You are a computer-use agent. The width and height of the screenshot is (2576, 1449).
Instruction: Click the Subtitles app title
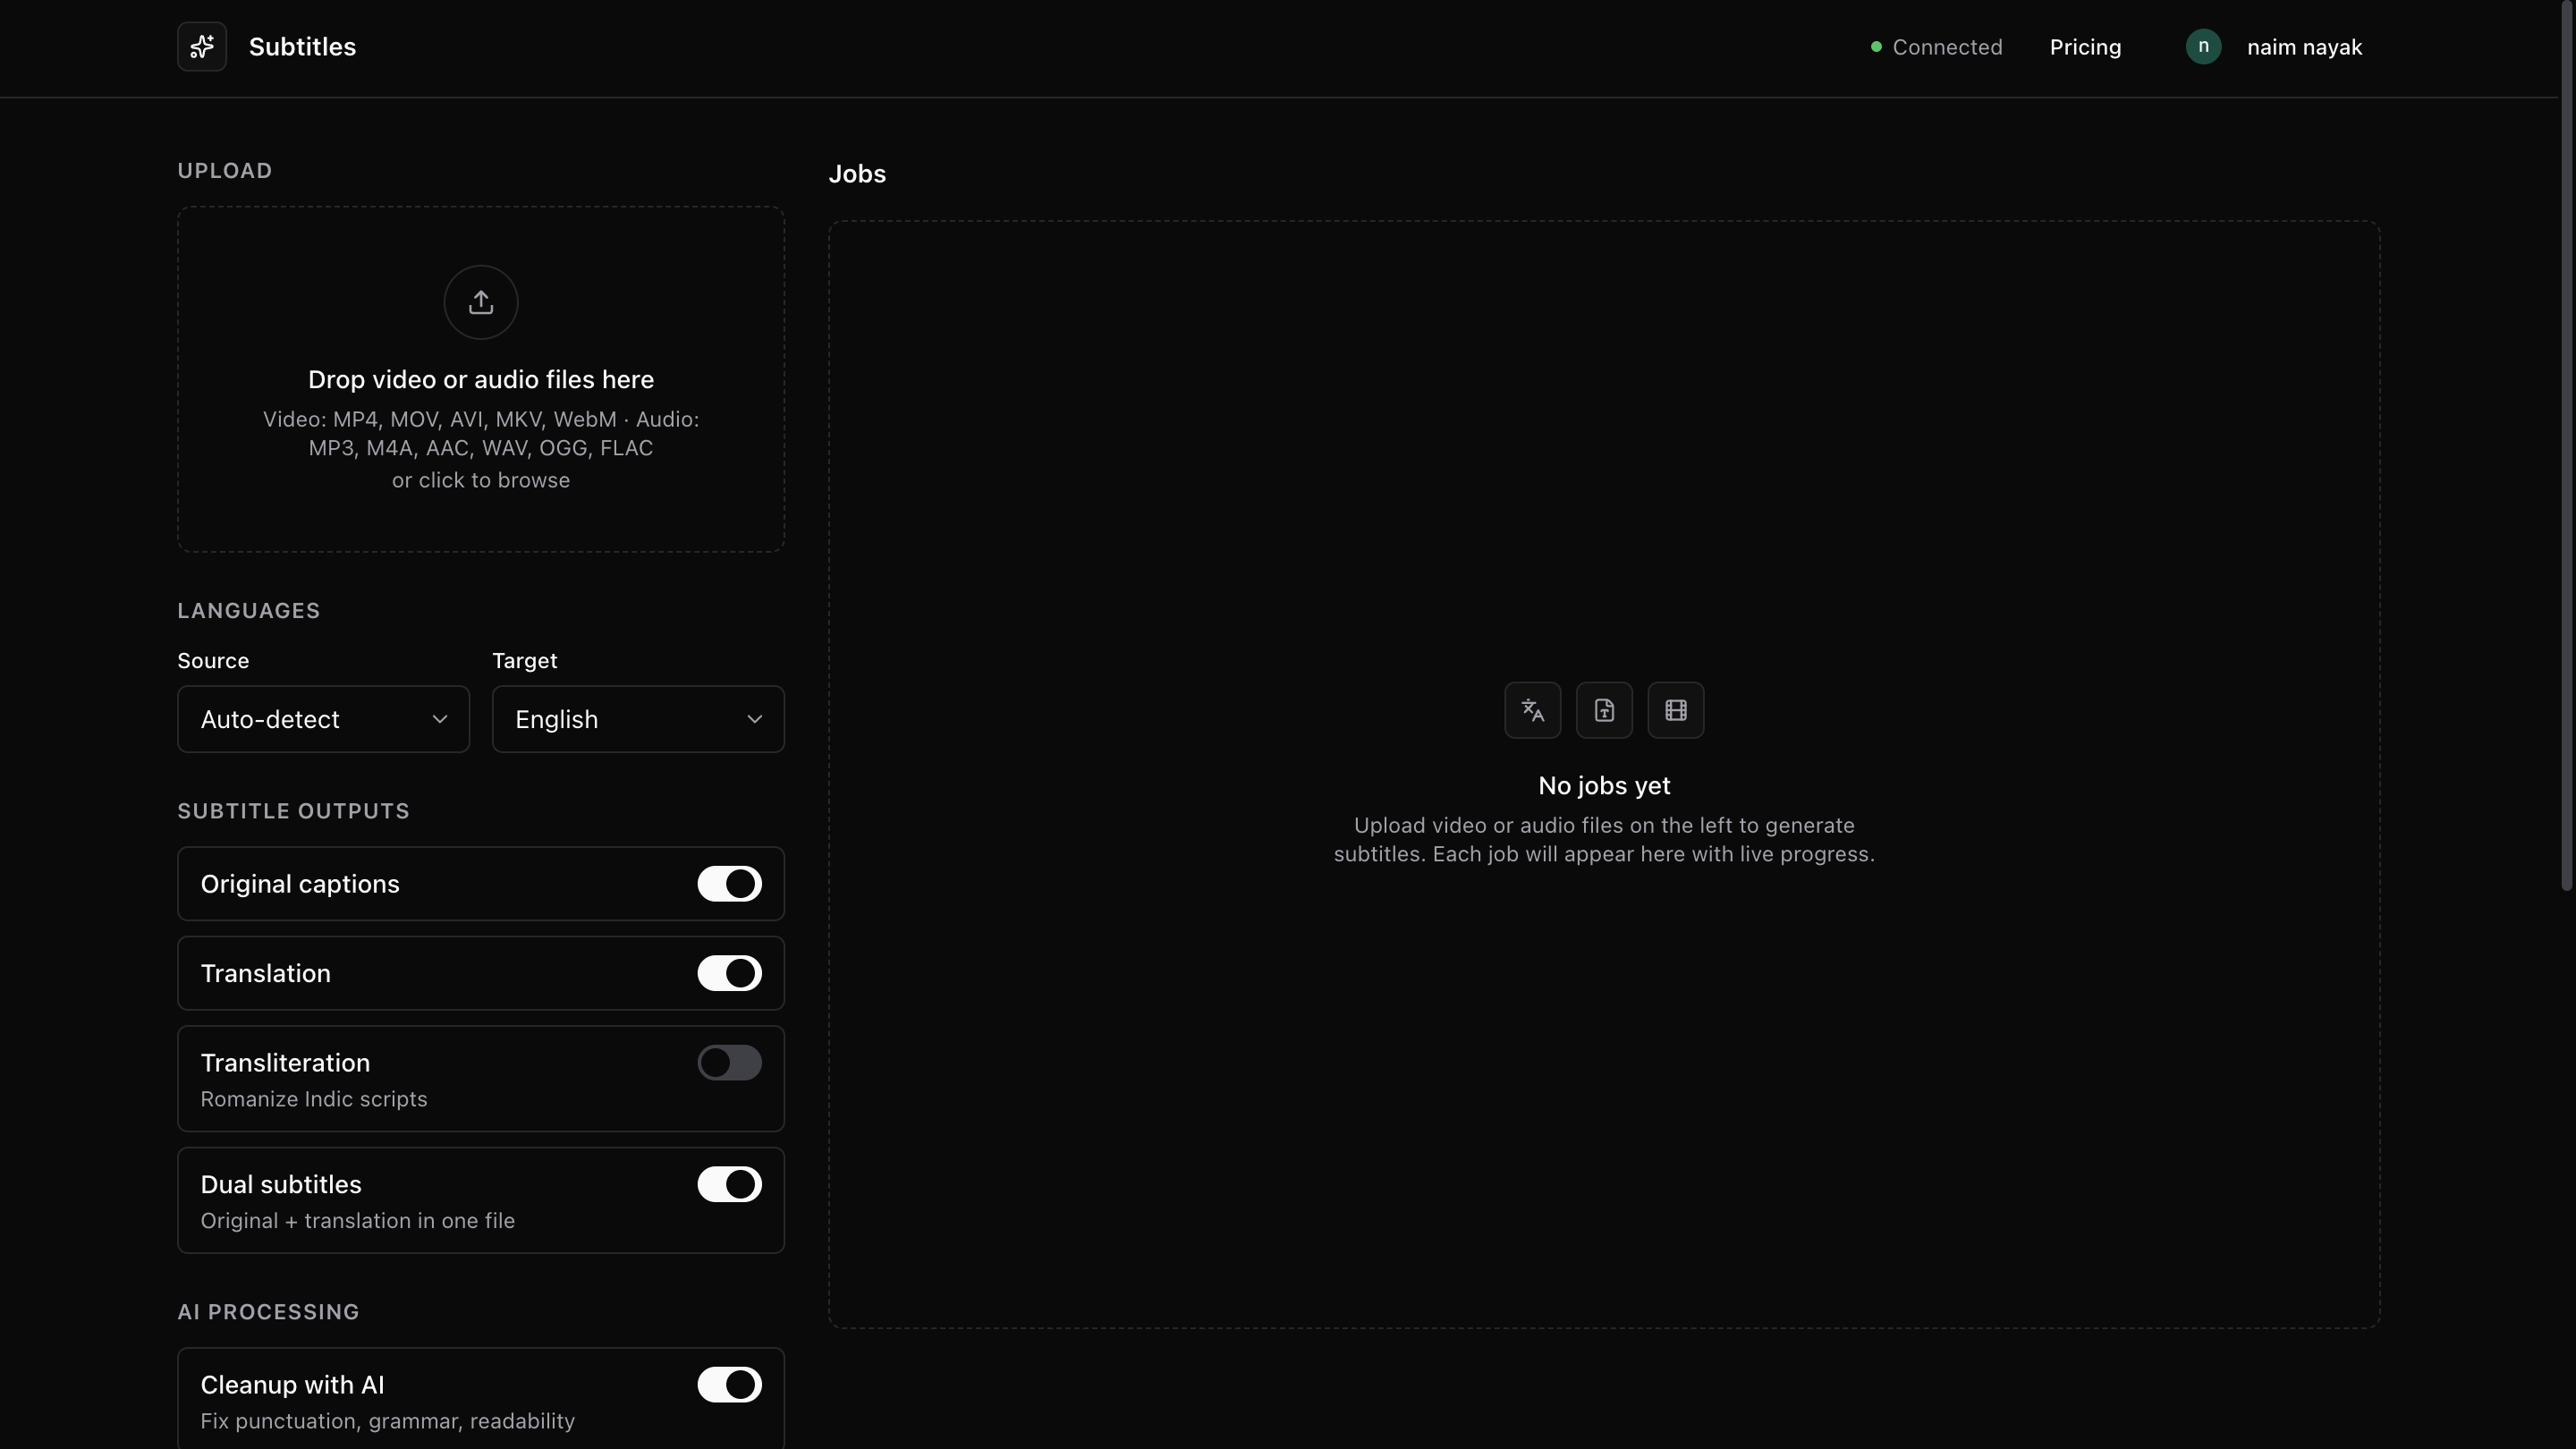click(302, 47)
